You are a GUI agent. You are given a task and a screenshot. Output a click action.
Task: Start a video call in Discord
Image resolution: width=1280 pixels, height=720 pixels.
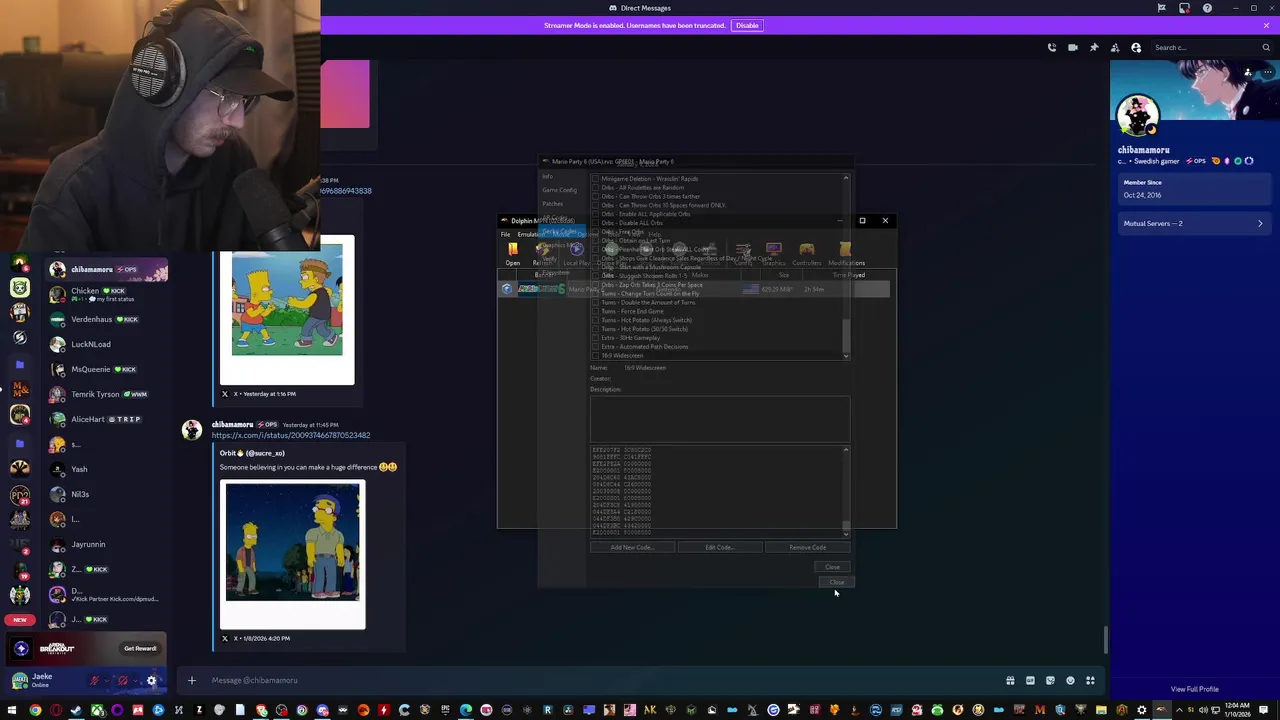(1072, 47)
